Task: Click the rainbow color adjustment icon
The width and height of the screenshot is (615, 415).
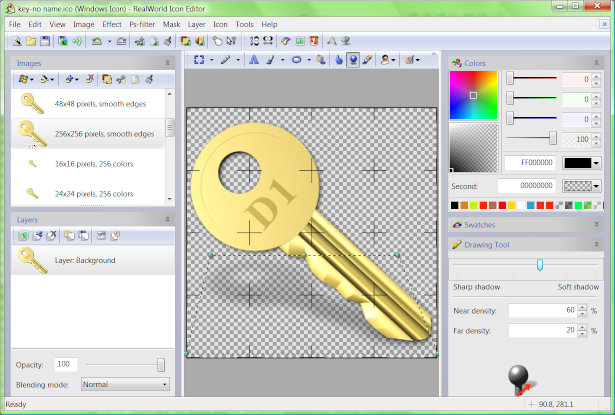Action: click(286, 41)
